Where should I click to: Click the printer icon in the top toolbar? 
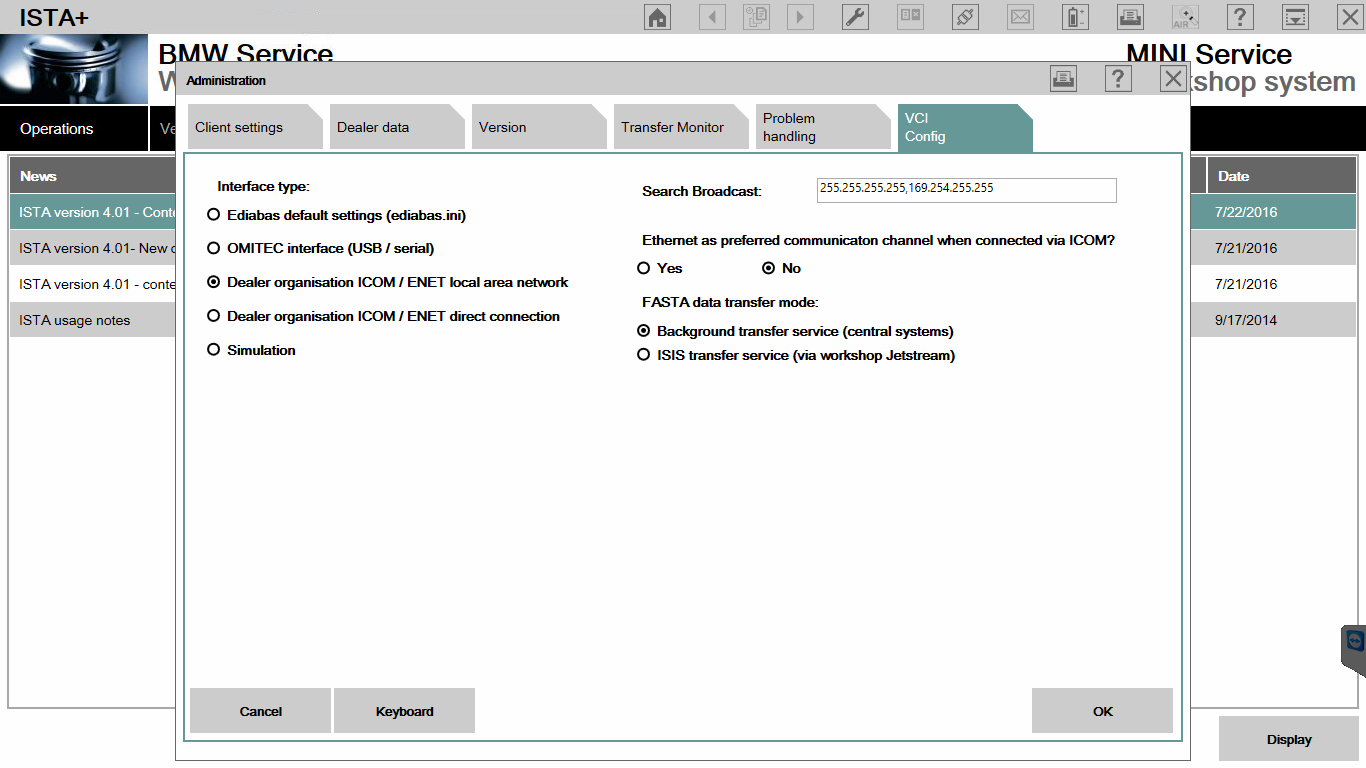(1130, 17)
